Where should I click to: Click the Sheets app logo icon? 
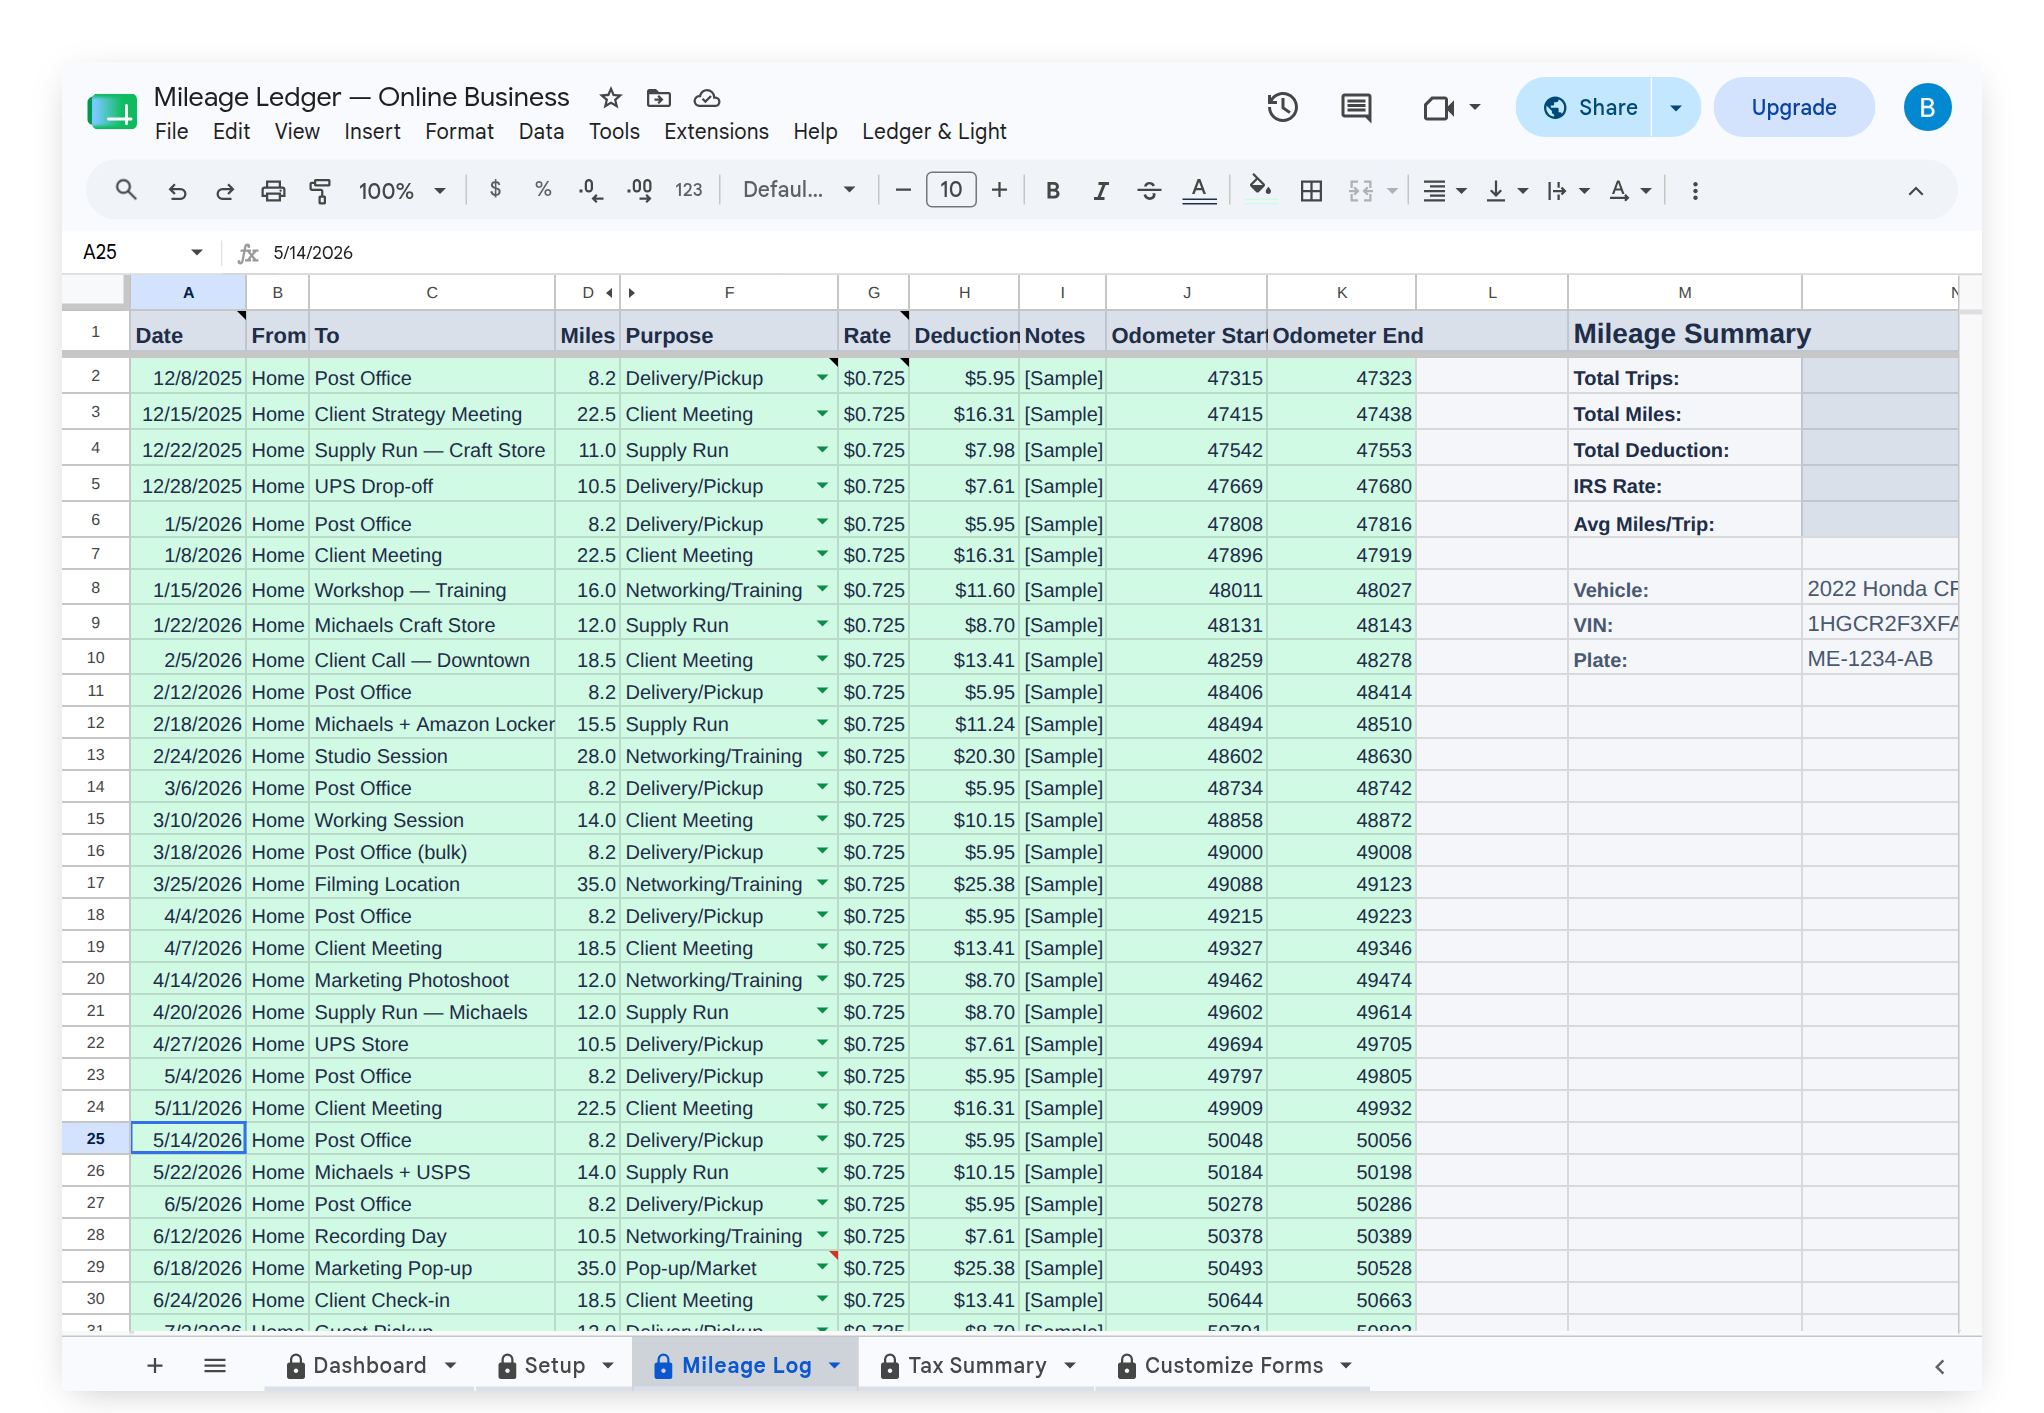(x=112, y=110)
